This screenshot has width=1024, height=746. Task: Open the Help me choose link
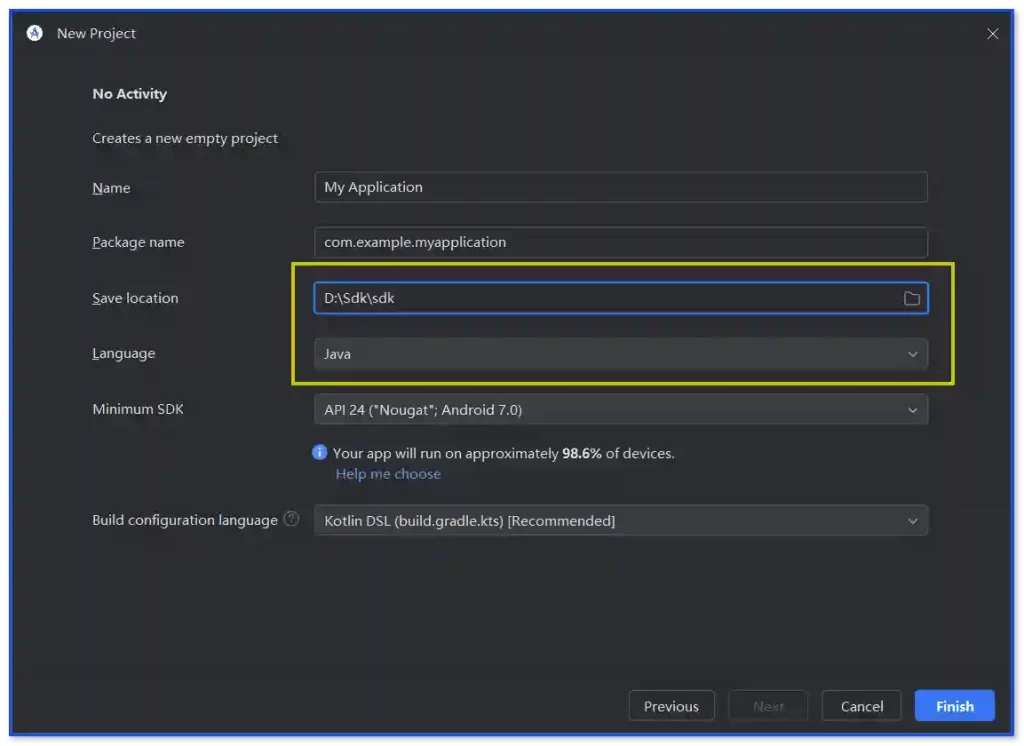pyautogui.click(x=388, y=474)
